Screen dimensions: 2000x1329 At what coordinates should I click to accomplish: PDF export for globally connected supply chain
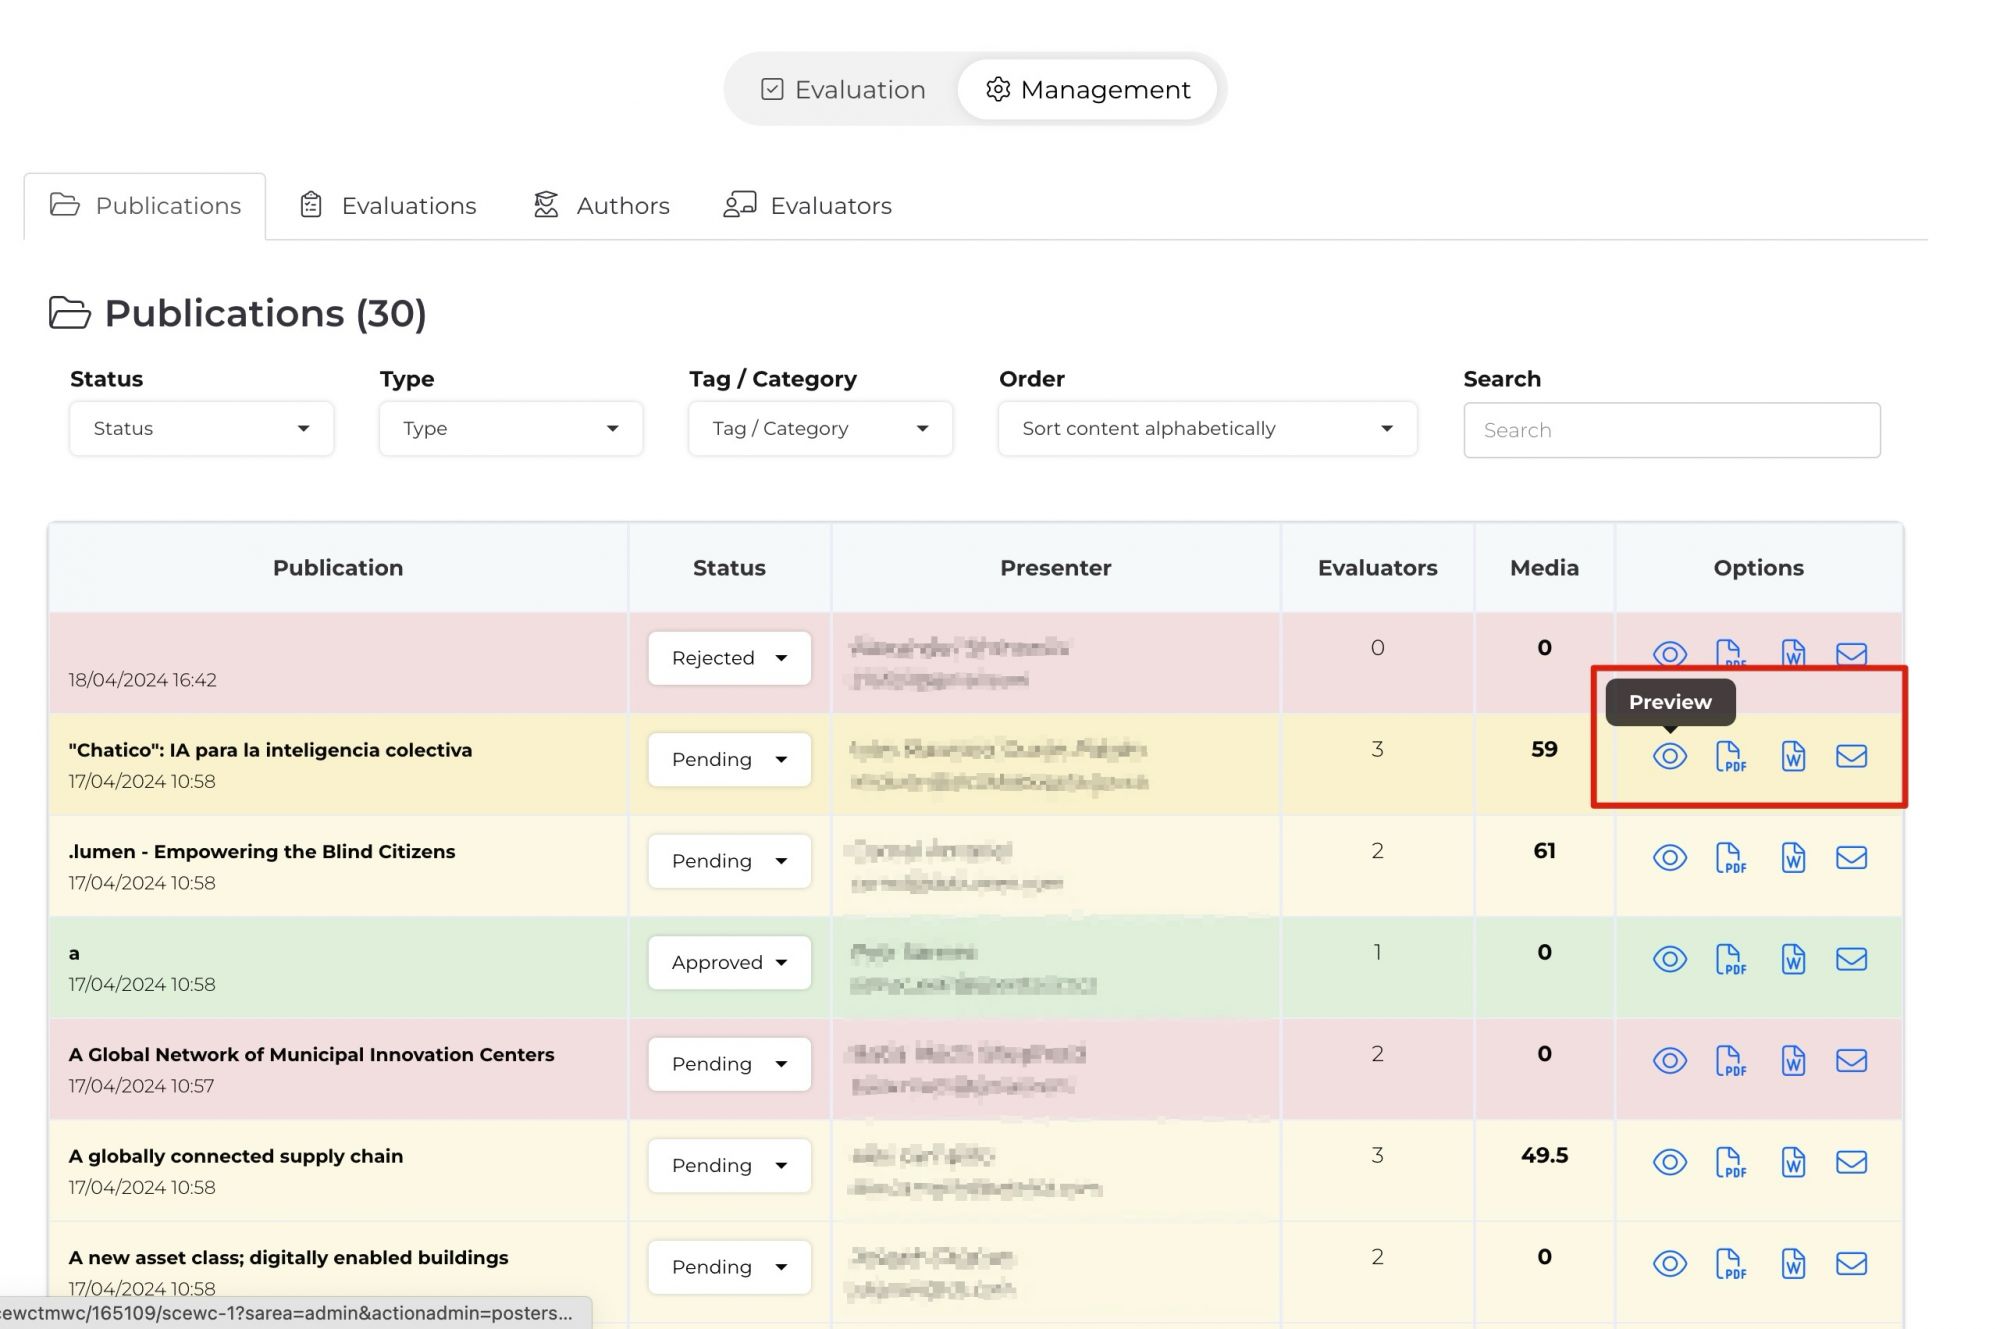1730,1162
